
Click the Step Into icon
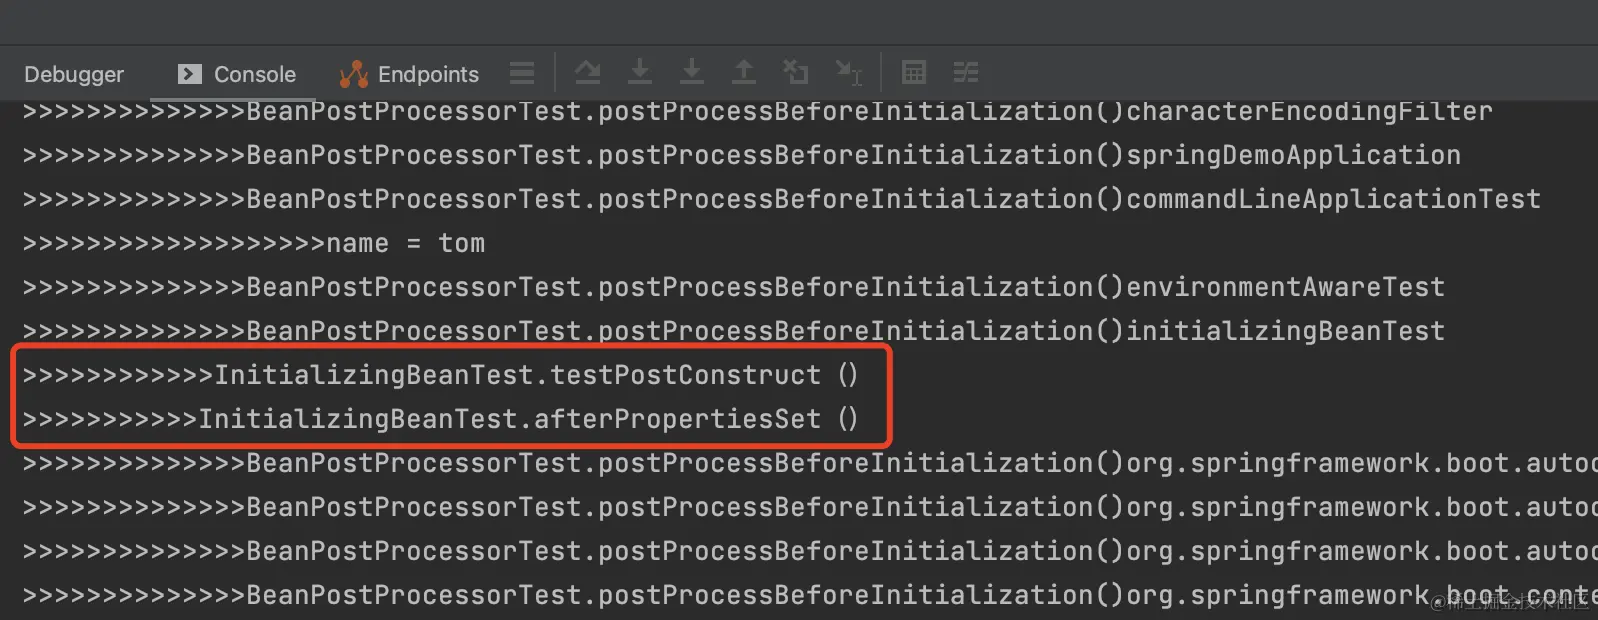point(640,72)
